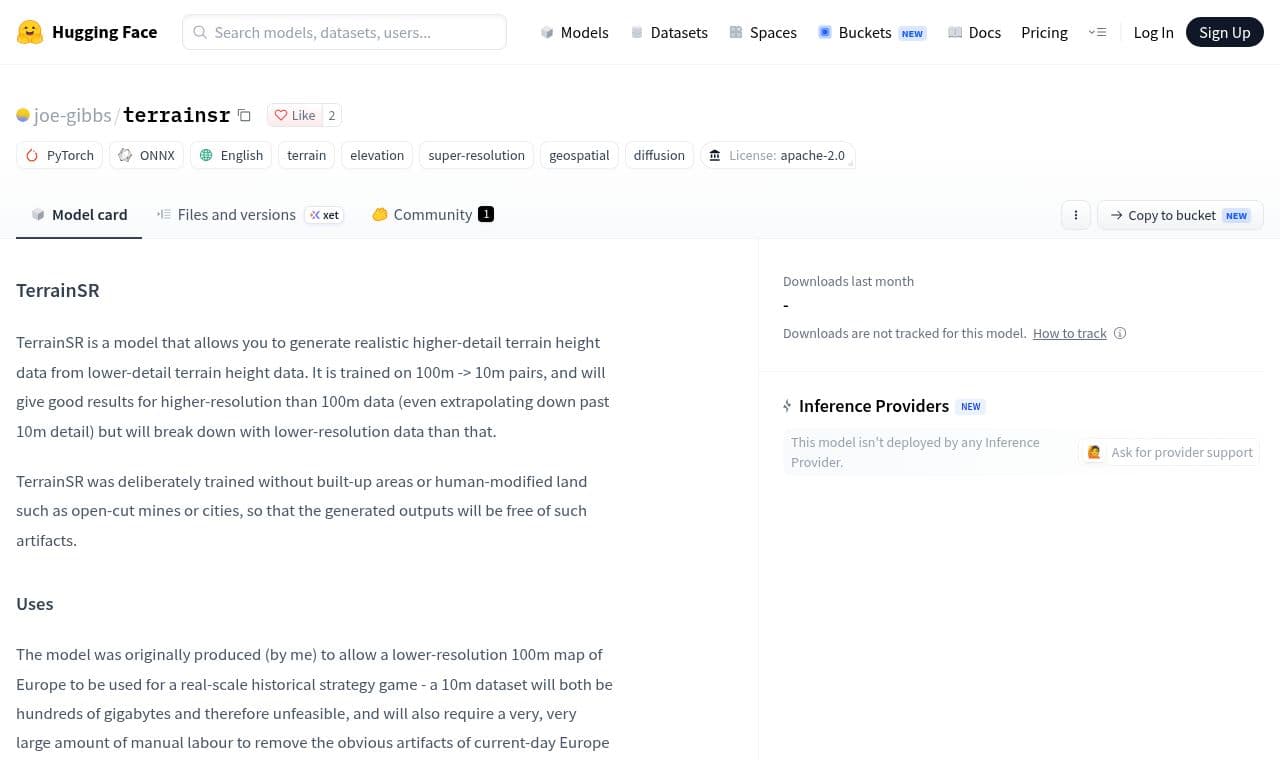Click Log In
The width and height of the screenshot is (1280, 760).
1153,32
